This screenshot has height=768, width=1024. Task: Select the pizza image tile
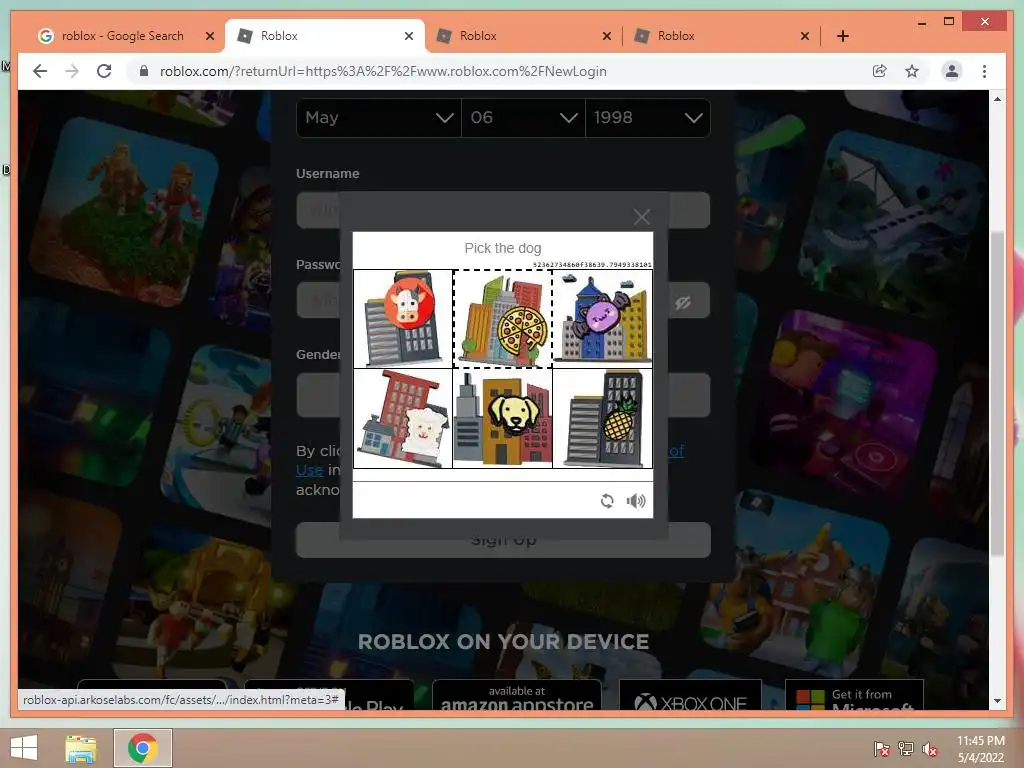[503, 319]
